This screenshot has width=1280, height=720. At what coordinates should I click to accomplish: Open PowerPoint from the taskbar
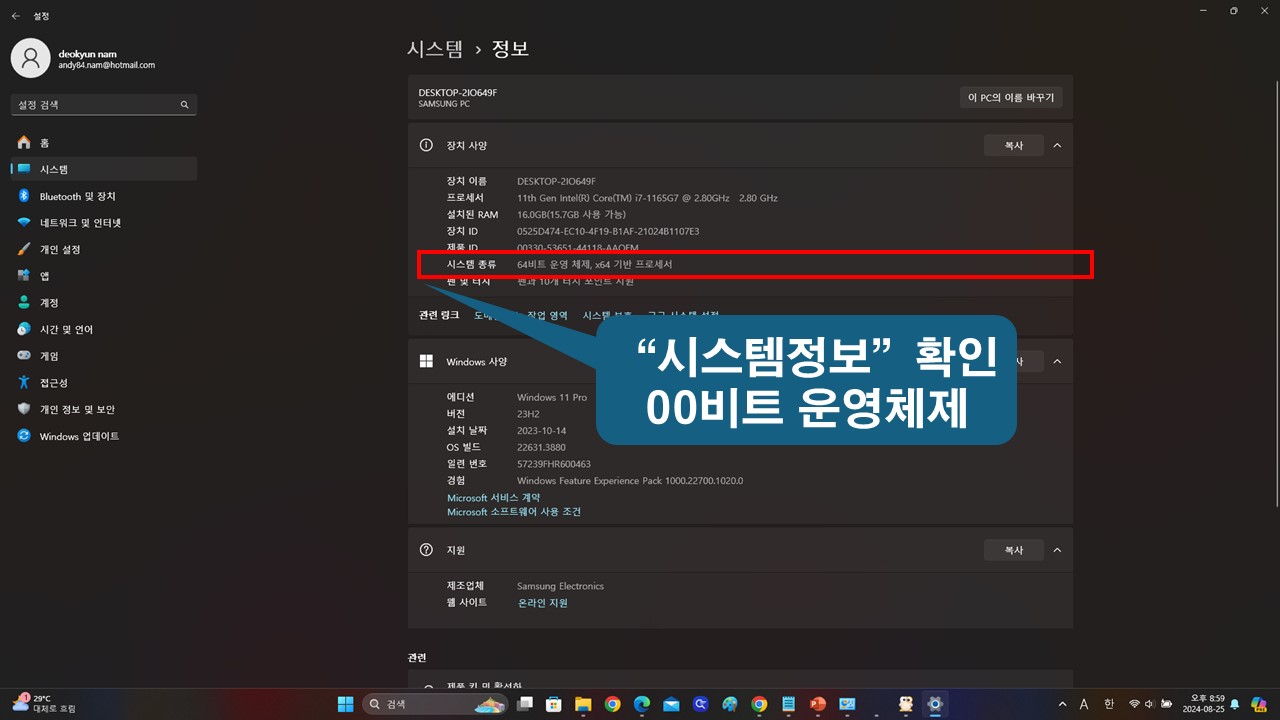(x=818, y=704)
